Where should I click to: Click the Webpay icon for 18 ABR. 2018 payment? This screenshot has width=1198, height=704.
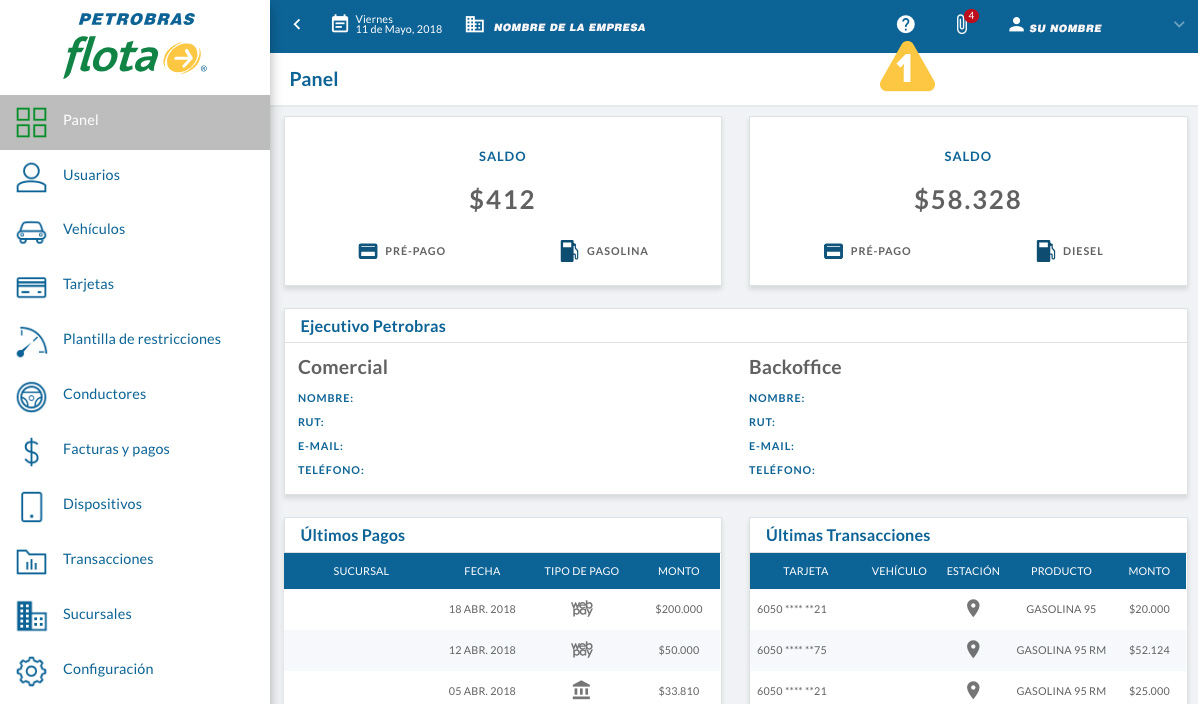pos(581,608)
